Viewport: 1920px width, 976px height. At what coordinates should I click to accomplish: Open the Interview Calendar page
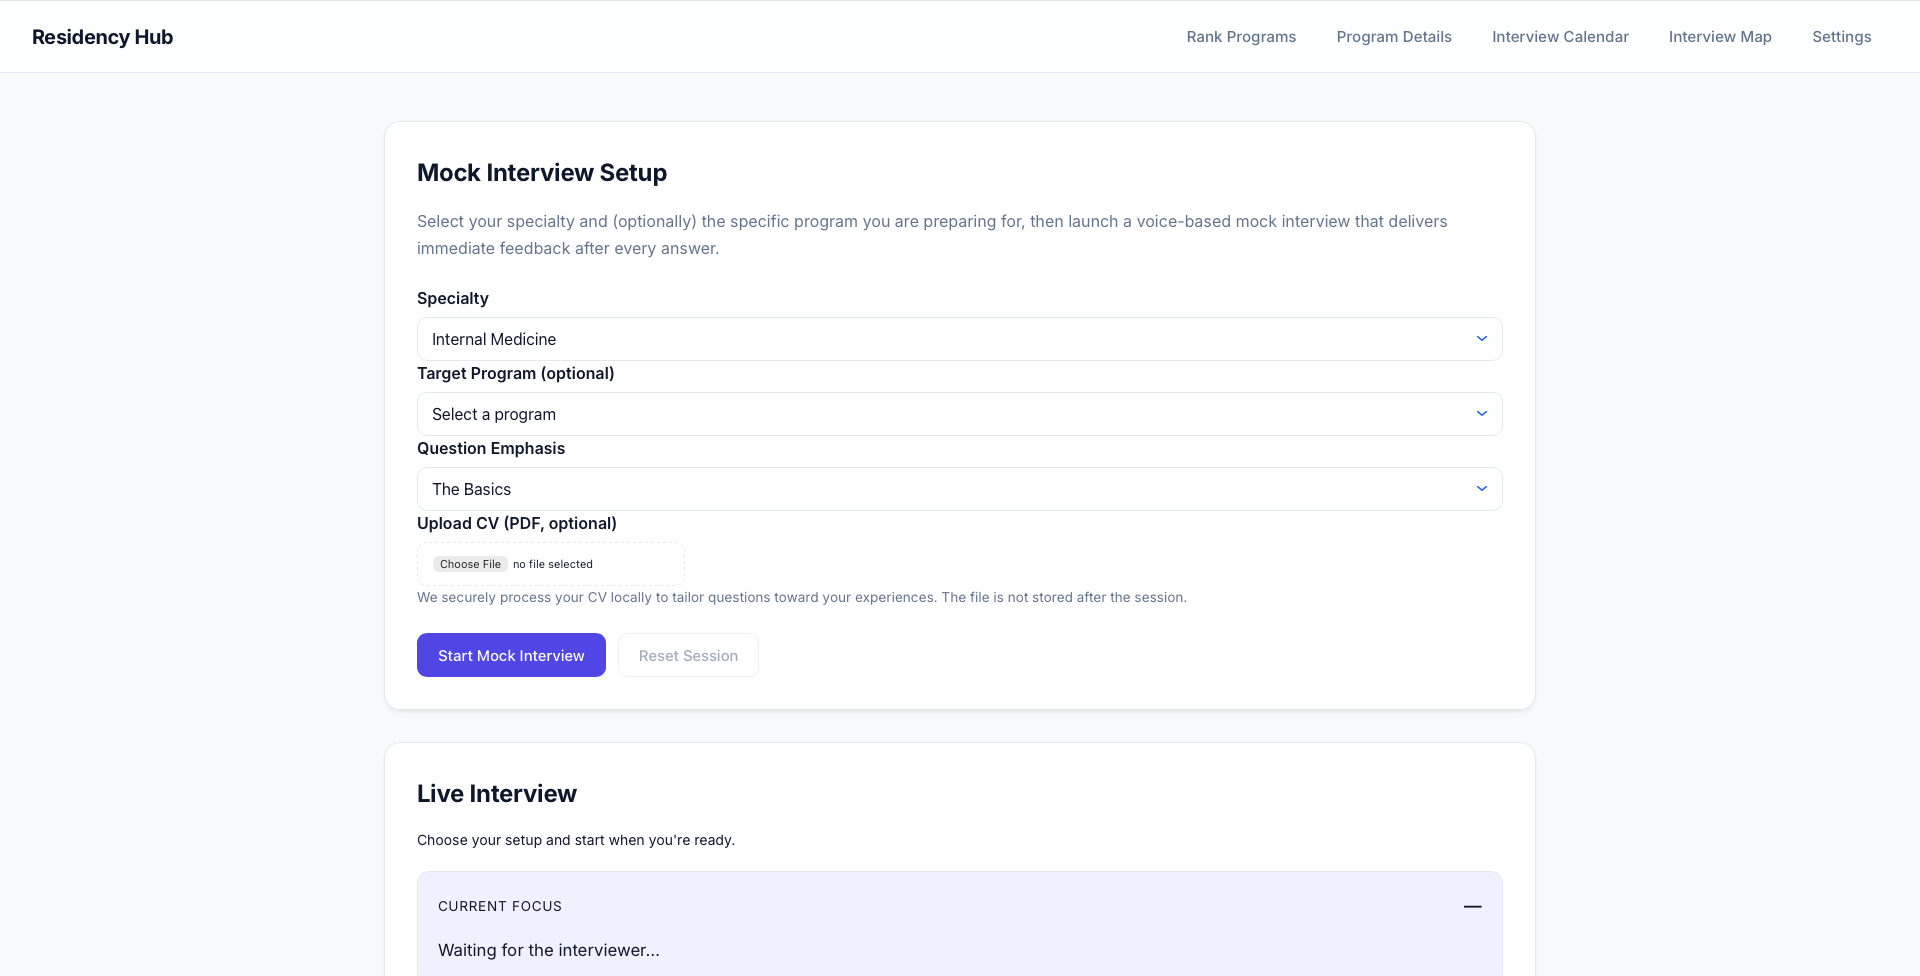tap(1560, 36)
